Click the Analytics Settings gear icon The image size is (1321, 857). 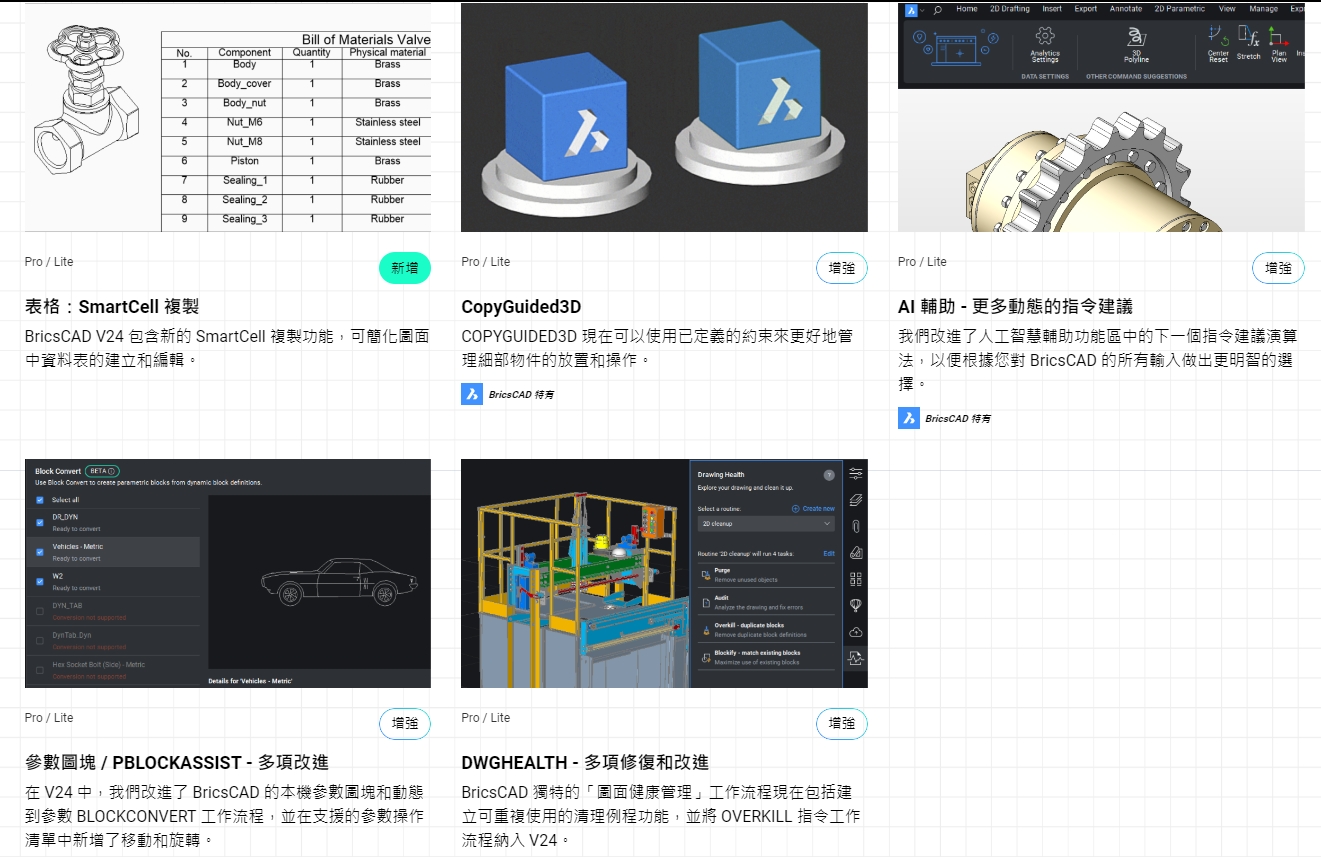1044,37
